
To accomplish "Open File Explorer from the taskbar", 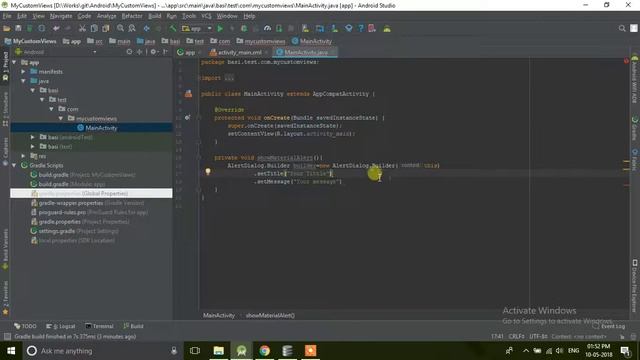I will pos(219,351).
